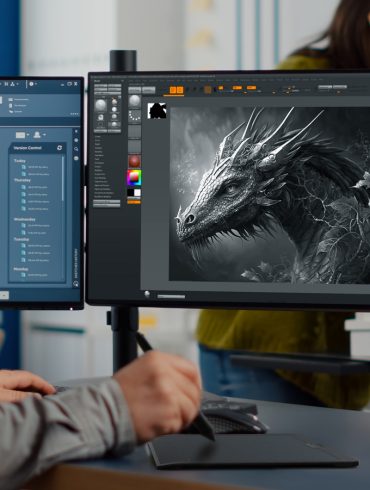Open first file entry under Today
Screen dimensions: 370x490
[35, 167]
